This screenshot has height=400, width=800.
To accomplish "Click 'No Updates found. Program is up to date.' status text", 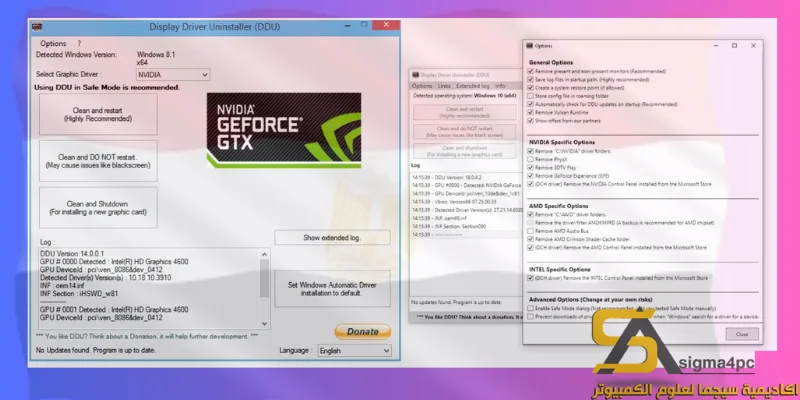I will (96, 351).
